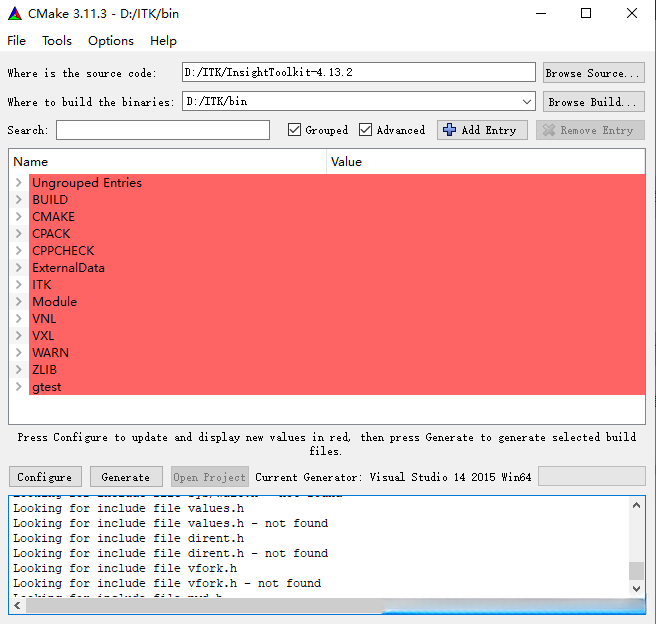Click the Add Entry button

482,130
